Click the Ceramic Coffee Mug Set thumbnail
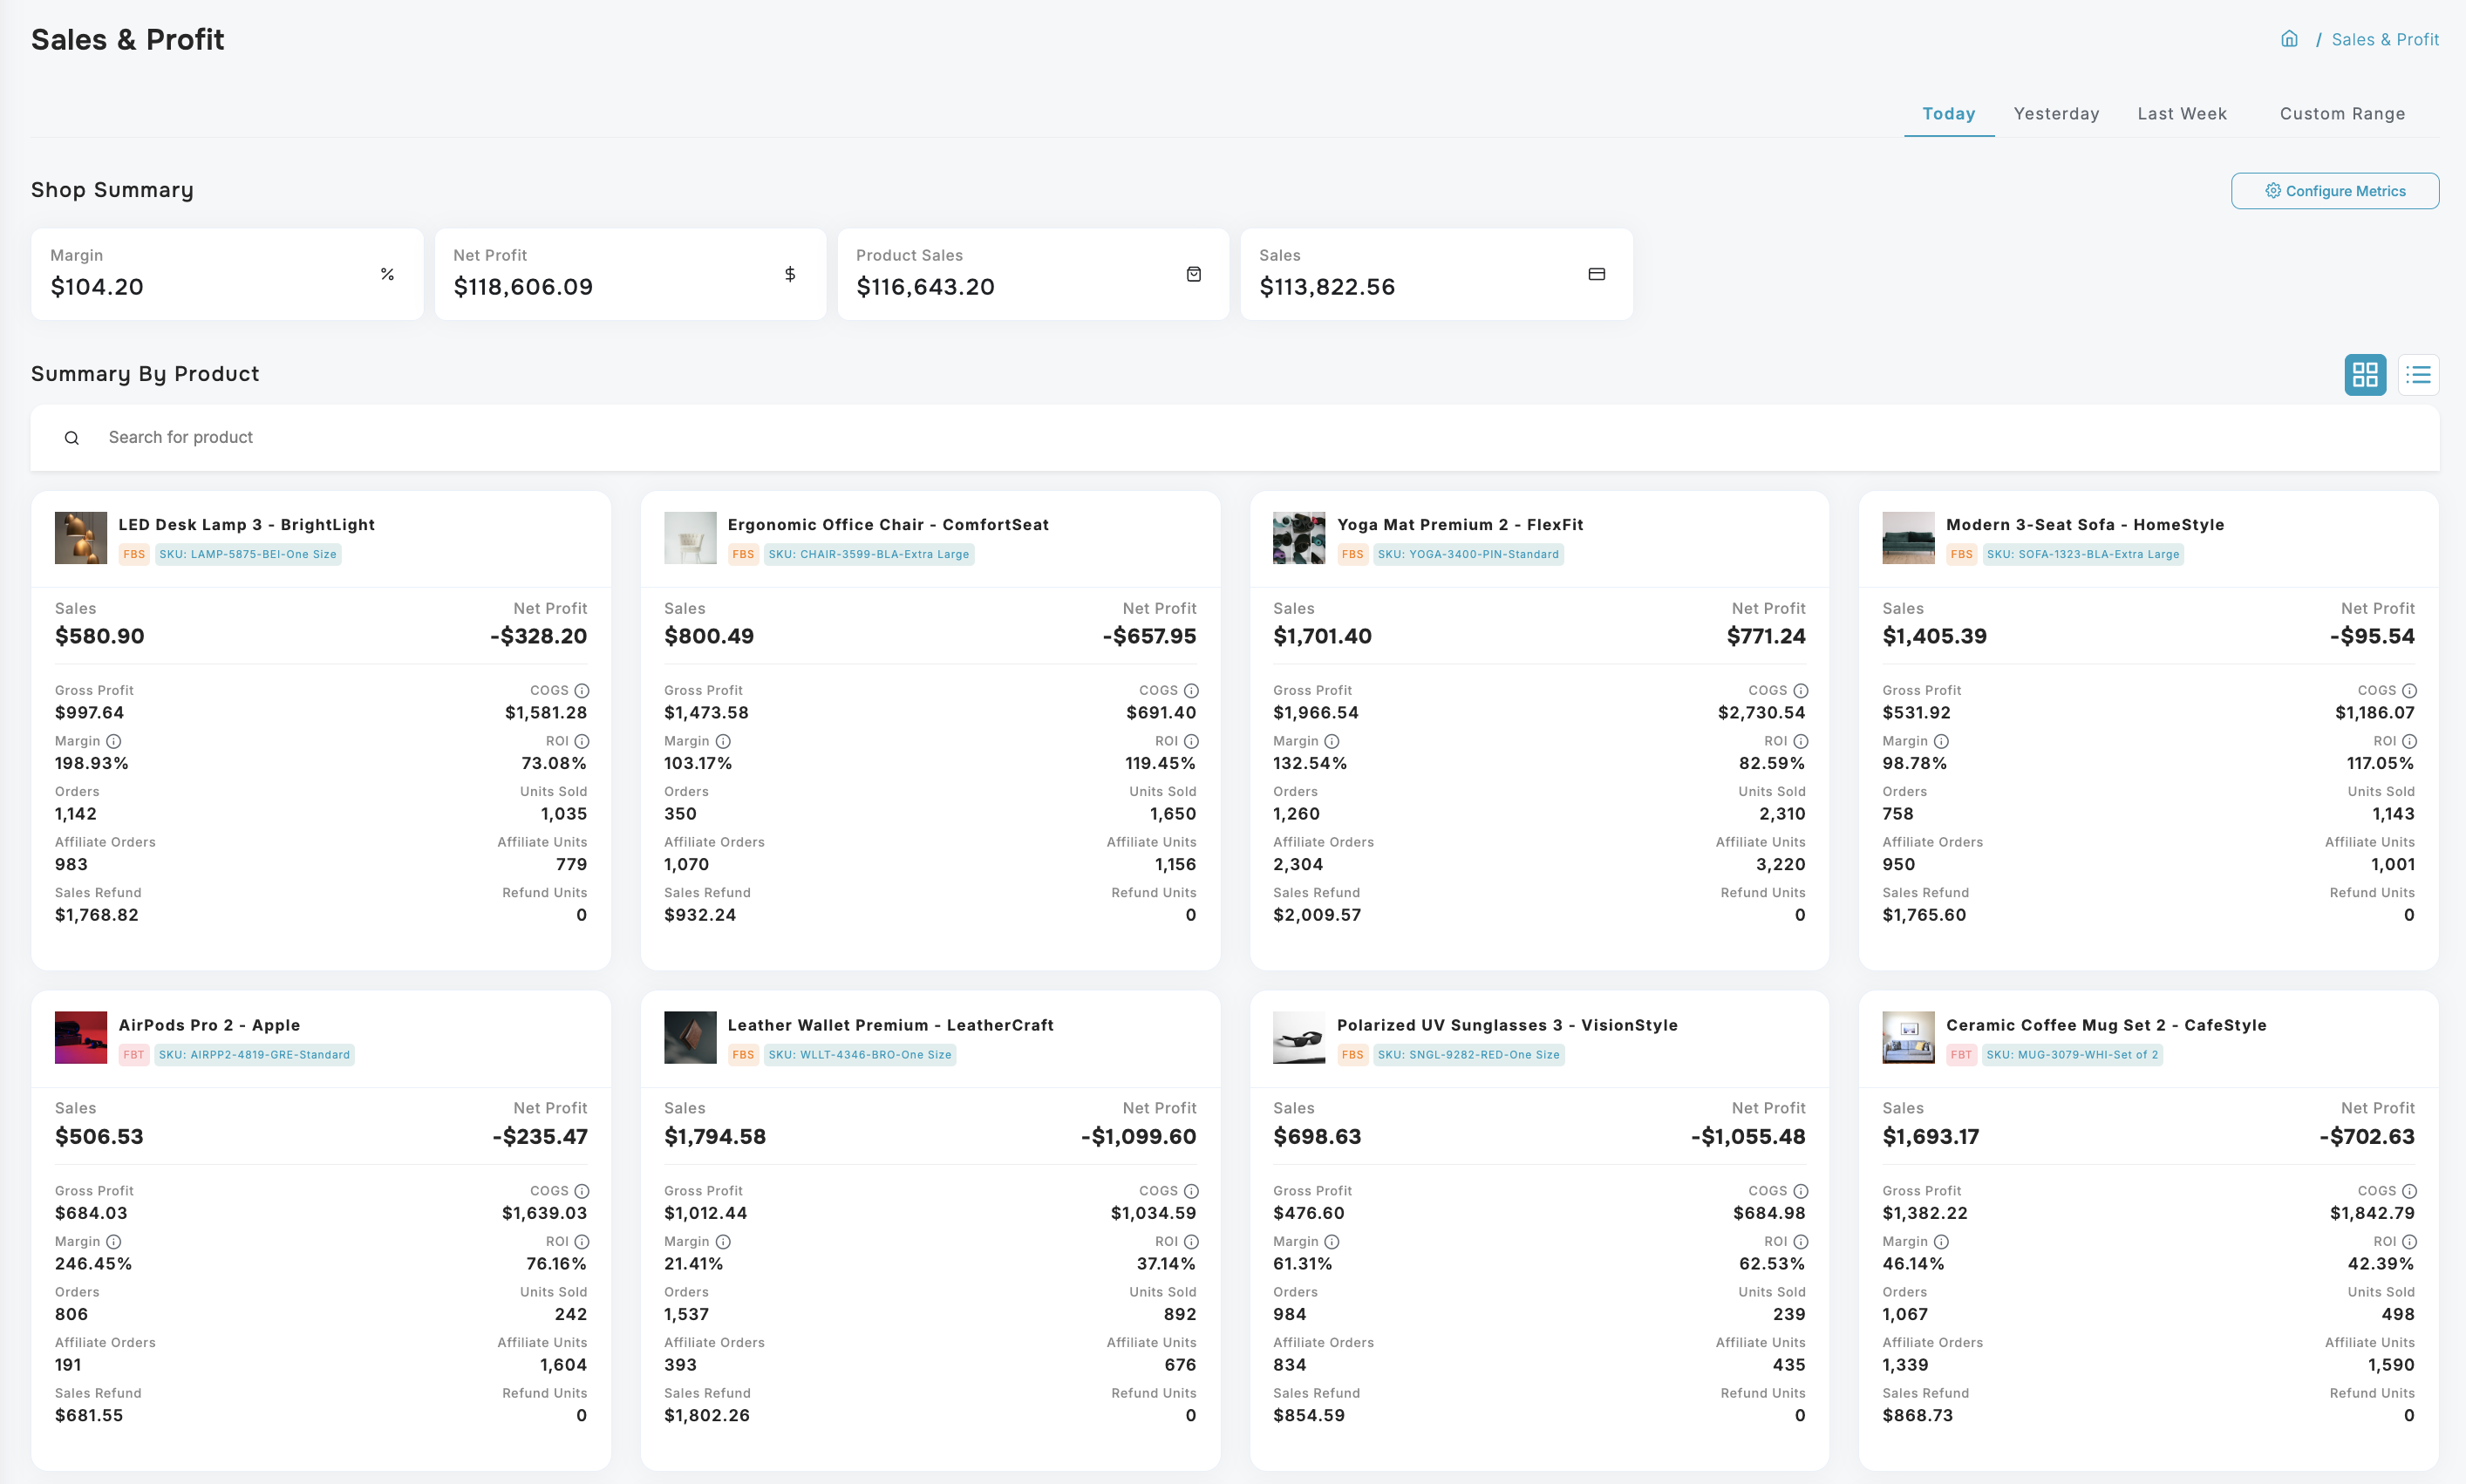 point(1907,1038)
